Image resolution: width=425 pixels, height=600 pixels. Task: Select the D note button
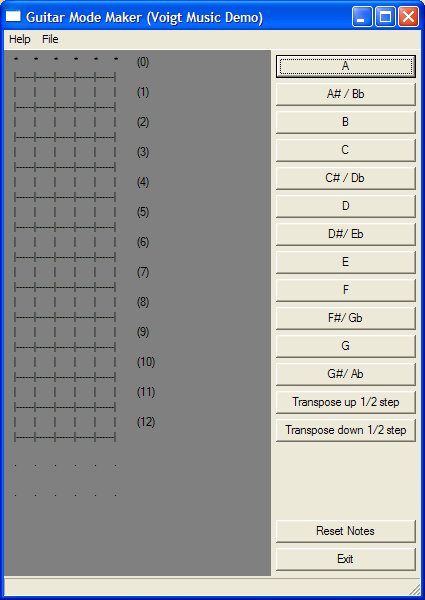(x=345, y=206)
